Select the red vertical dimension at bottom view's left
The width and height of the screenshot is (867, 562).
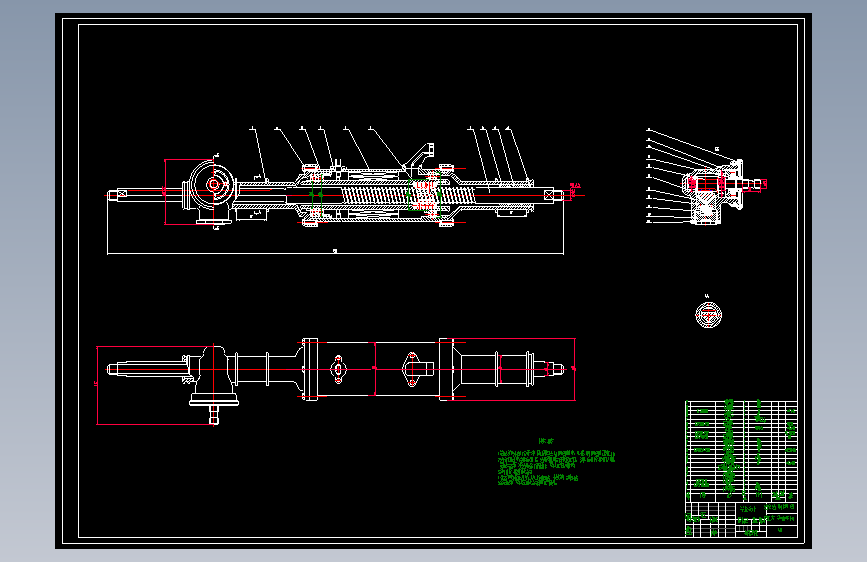[x=97, y=386]
